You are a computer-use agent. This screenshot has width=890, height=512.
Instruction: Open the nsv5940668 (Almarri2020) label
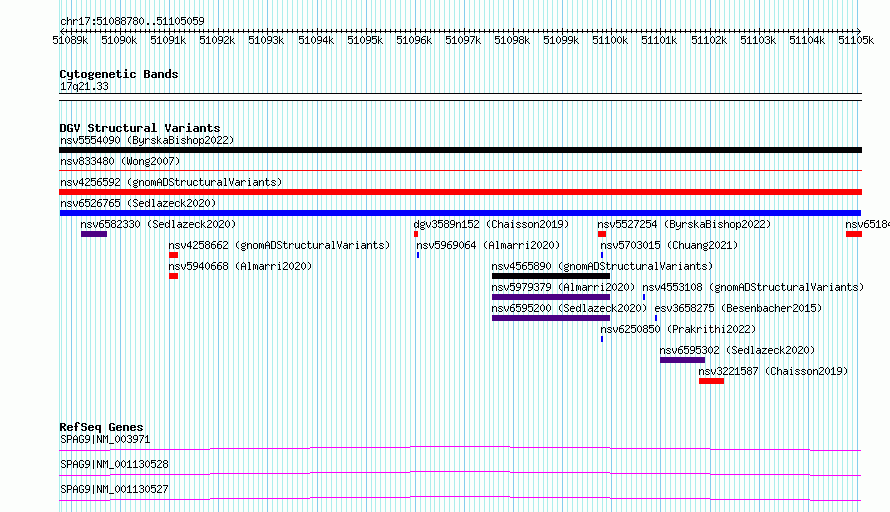click(x=240, y=266)
